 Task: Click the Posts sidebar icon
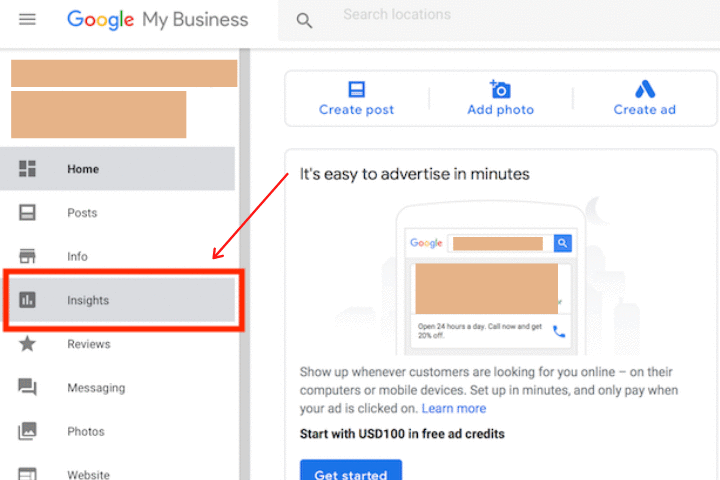point(27,213)
